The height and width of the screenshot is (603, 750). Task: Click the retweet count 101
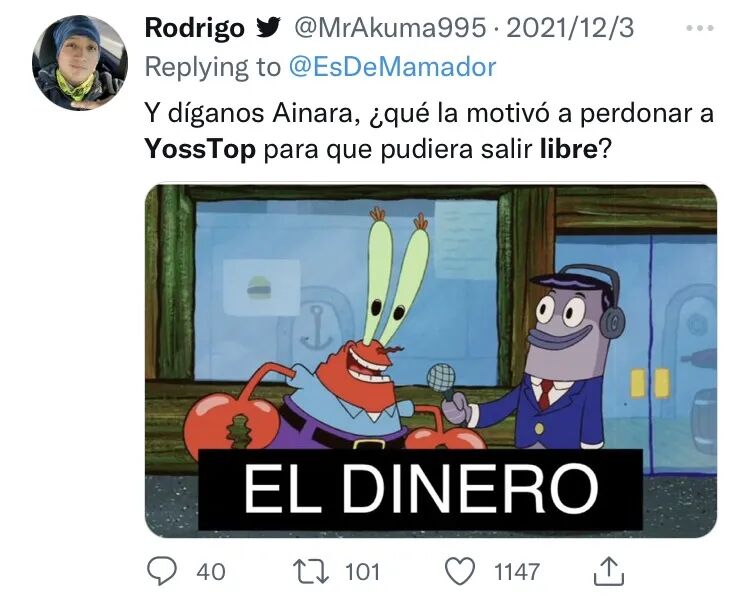tap(363, 572)
